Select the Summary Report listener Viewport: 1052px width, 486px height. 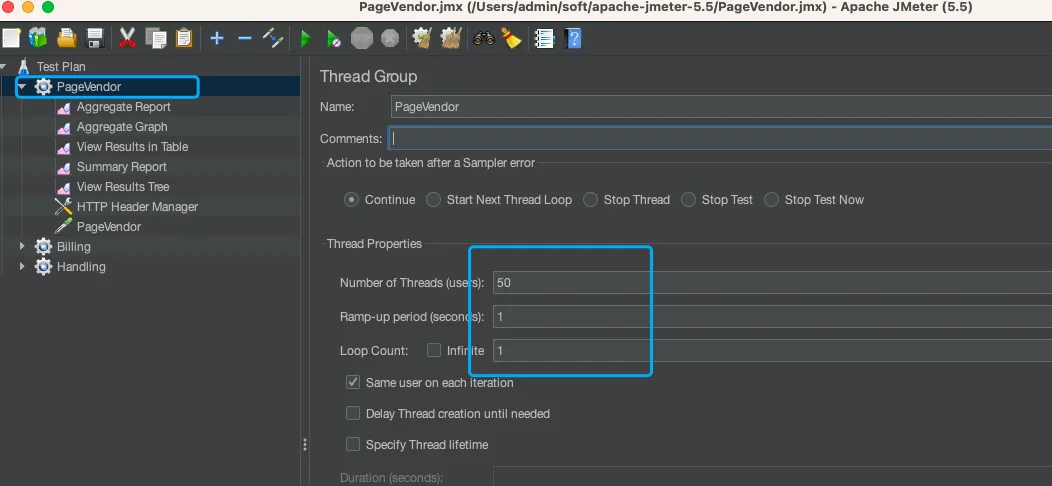(121, 166)
